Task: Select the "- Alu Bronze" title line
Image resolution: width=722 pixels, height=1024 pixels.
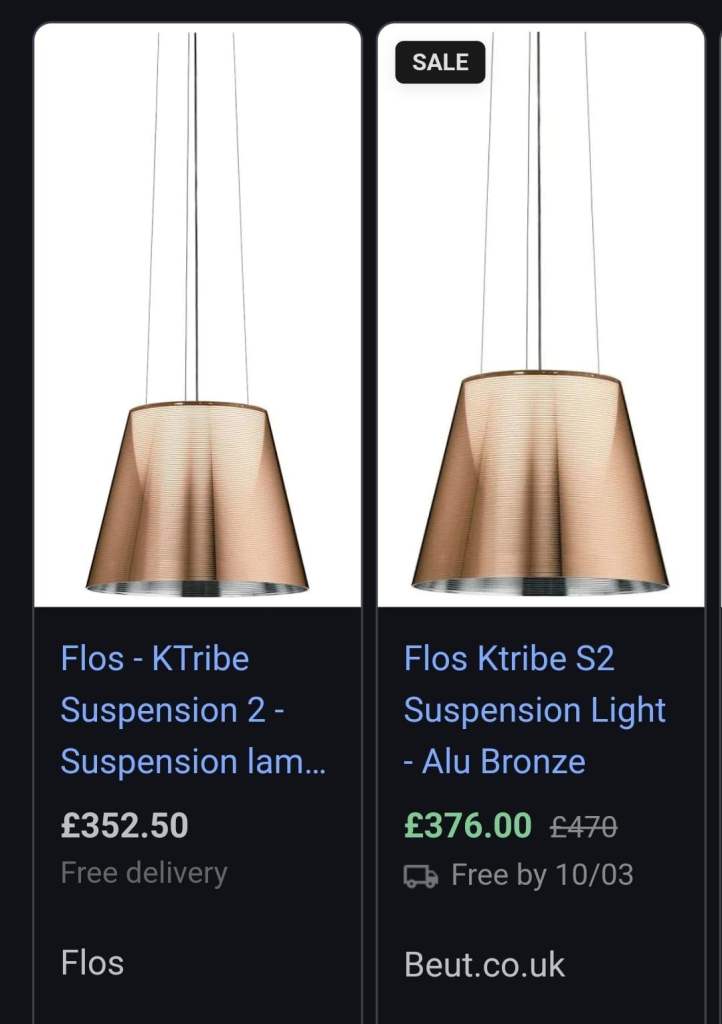Action: [x=495, y=762]
